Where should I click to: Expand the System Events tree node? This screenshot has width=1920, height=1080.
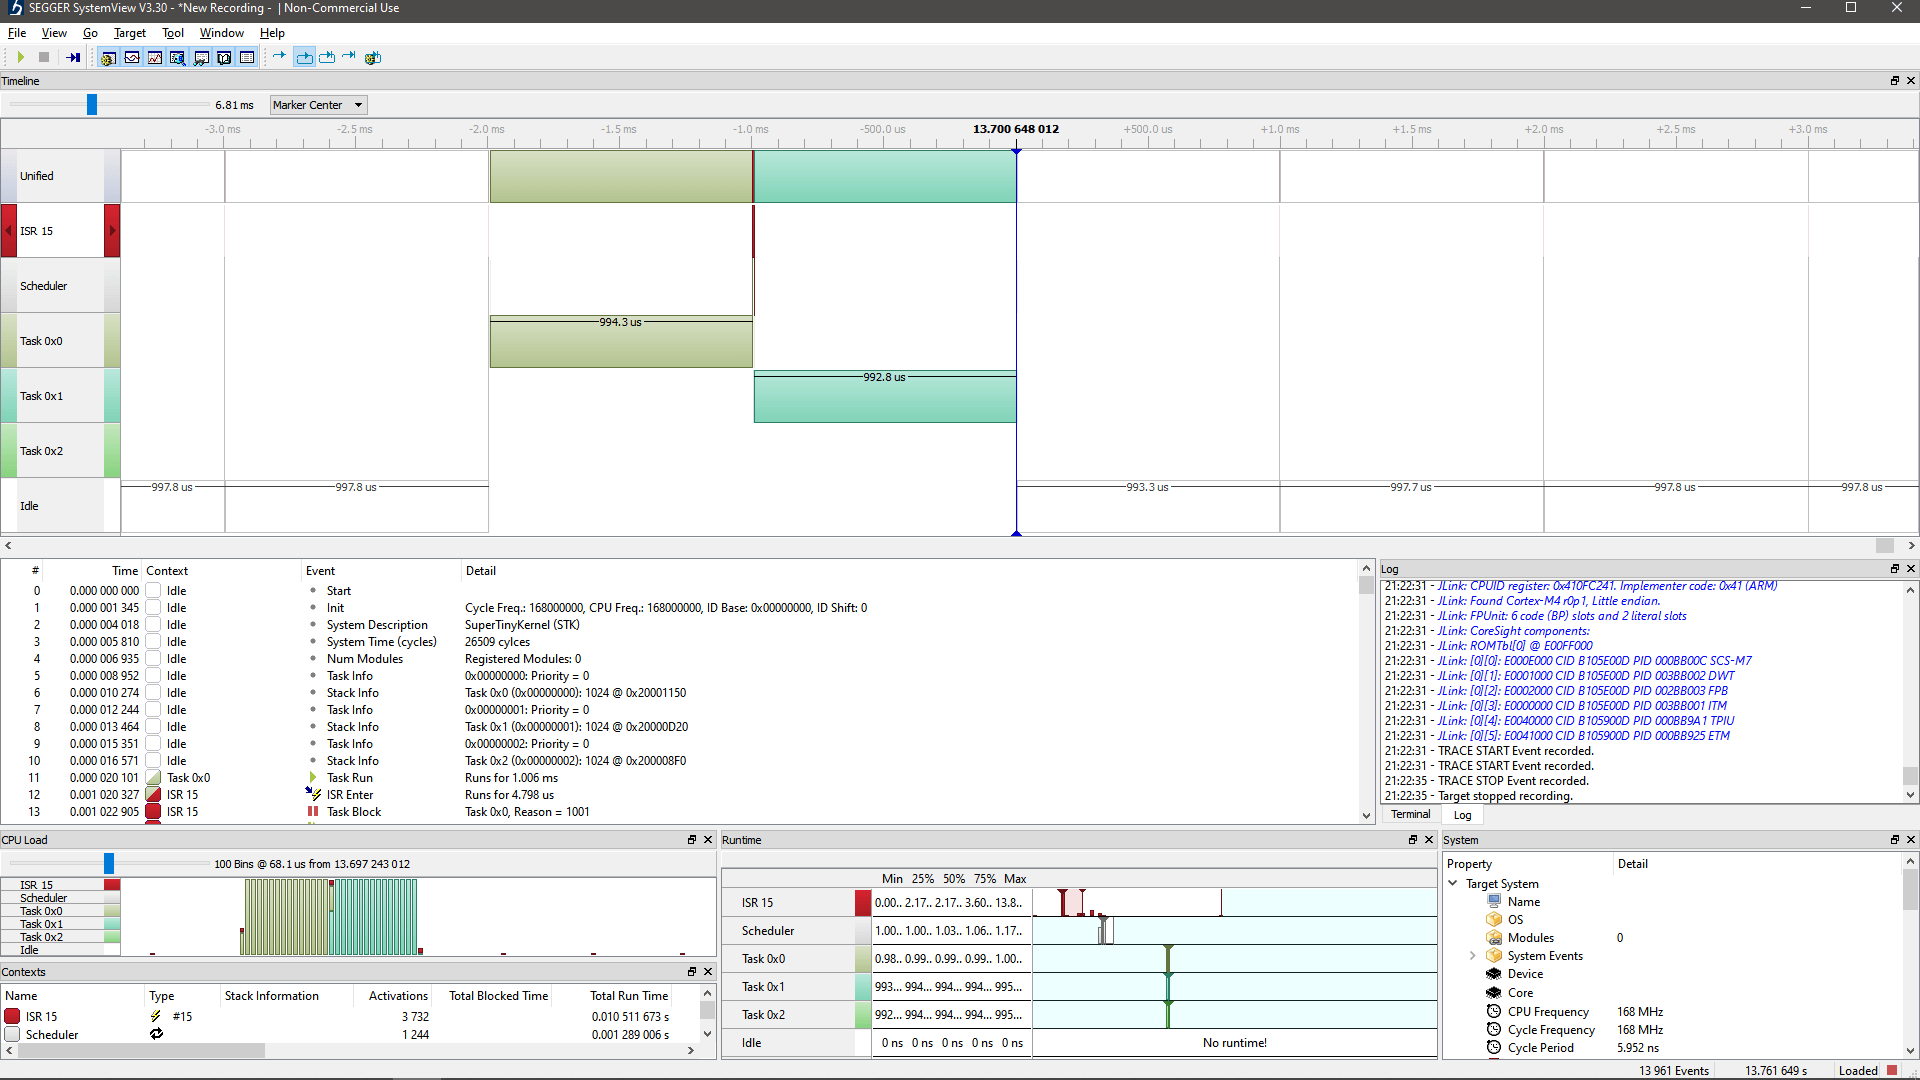point(1472,956)
